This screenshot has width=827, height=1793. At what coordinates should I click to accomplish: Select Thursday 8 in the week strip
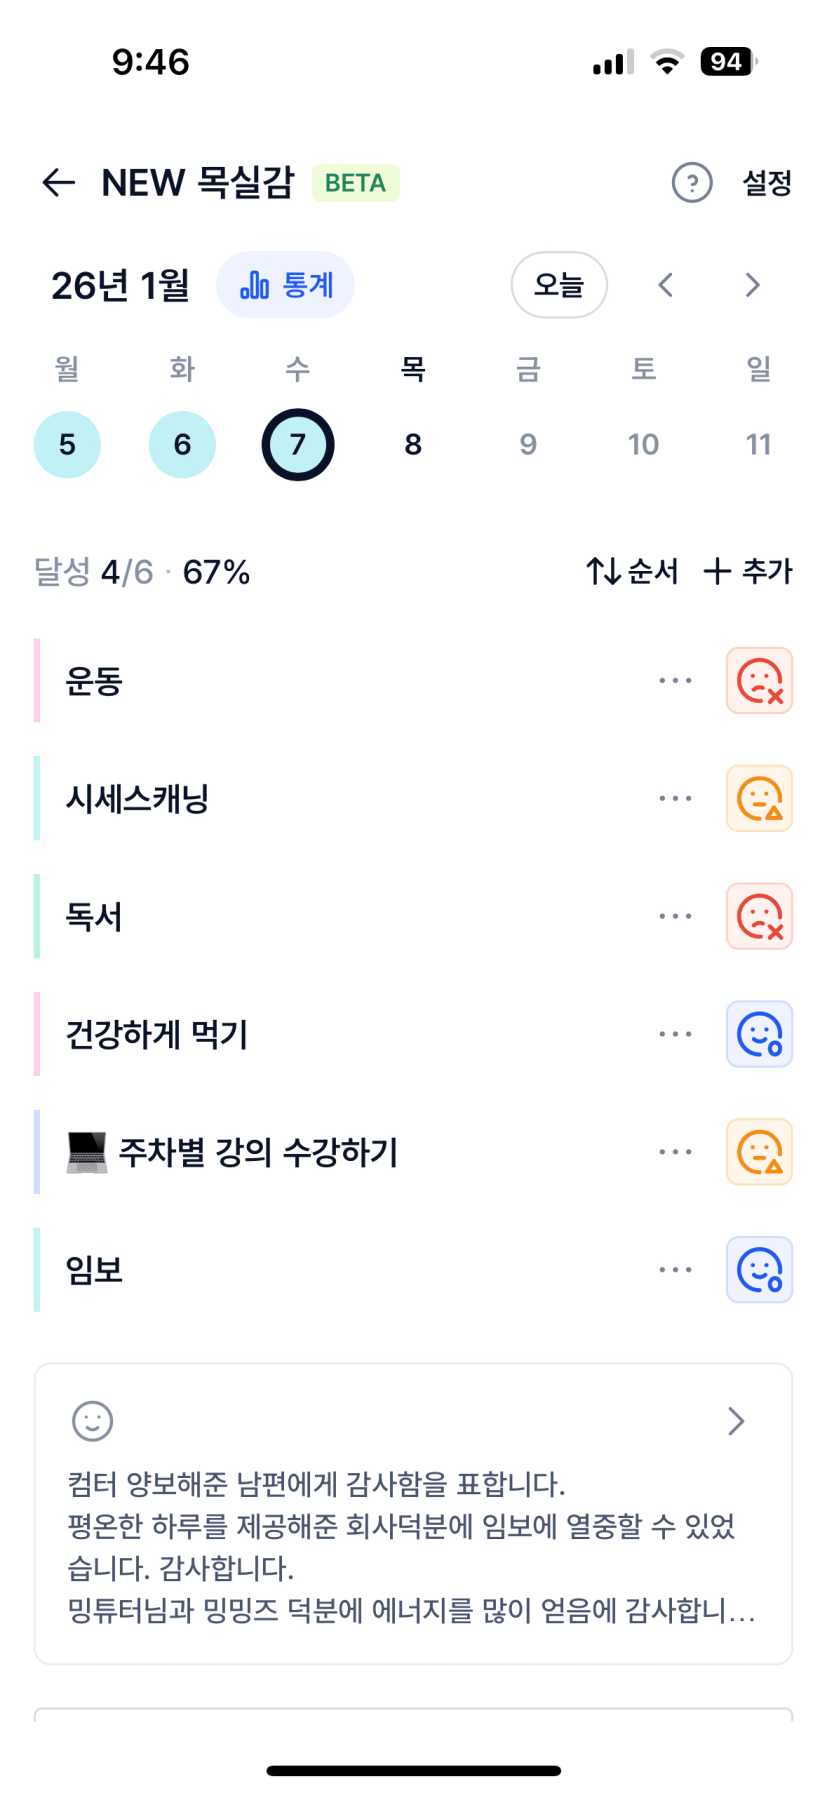point(413,445)
